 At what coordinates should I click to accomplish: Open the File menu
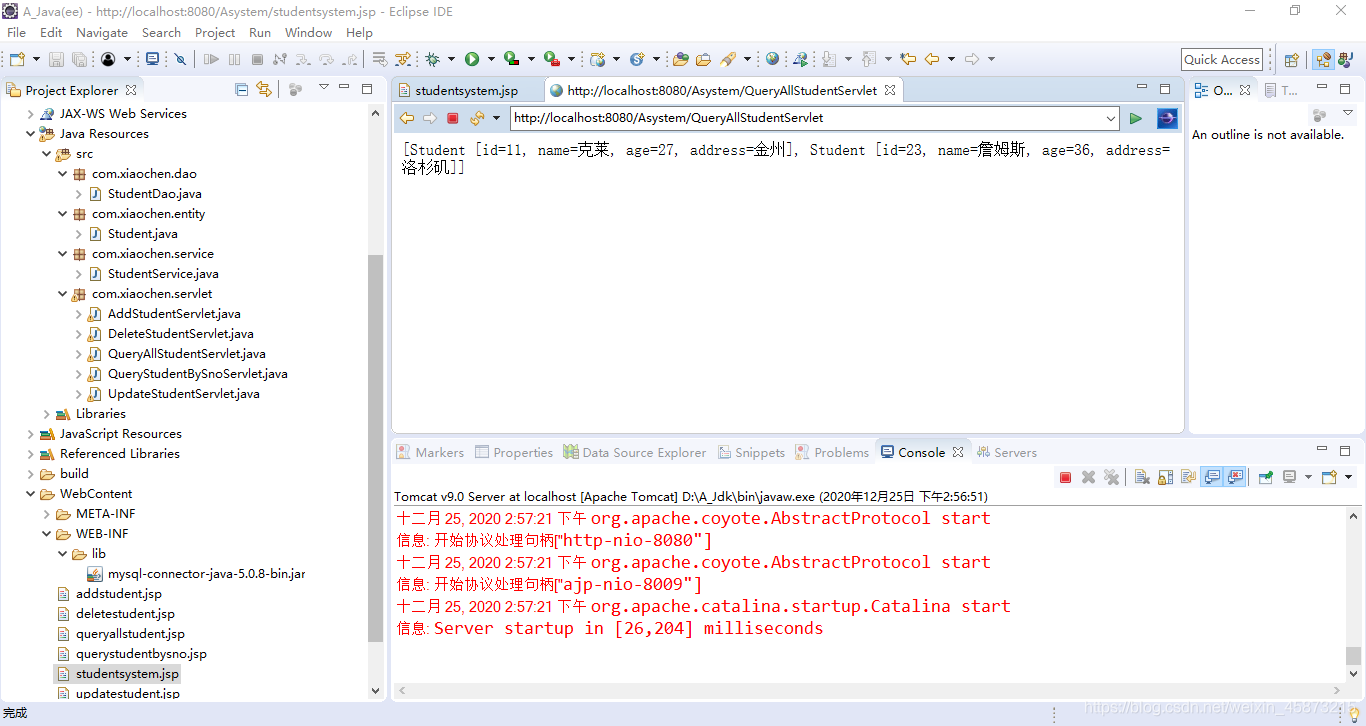17,32
